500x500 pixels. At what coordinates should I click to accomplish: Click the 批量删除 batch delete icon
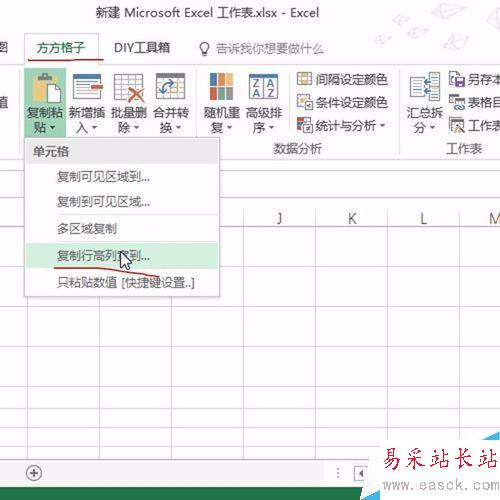tap(129, 88)
